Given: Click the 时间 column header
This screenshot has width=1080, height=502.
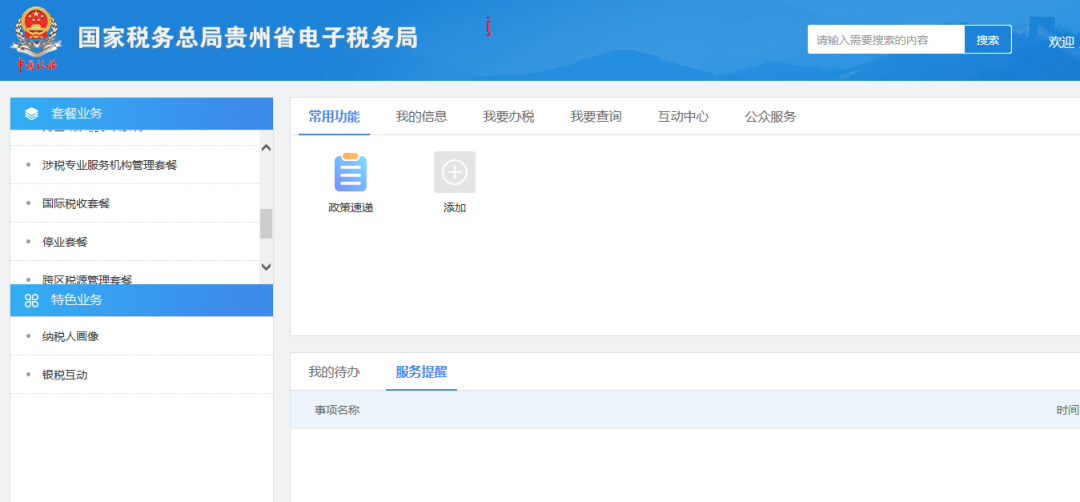Looking at the screenshot, I should click(1068, 410).
